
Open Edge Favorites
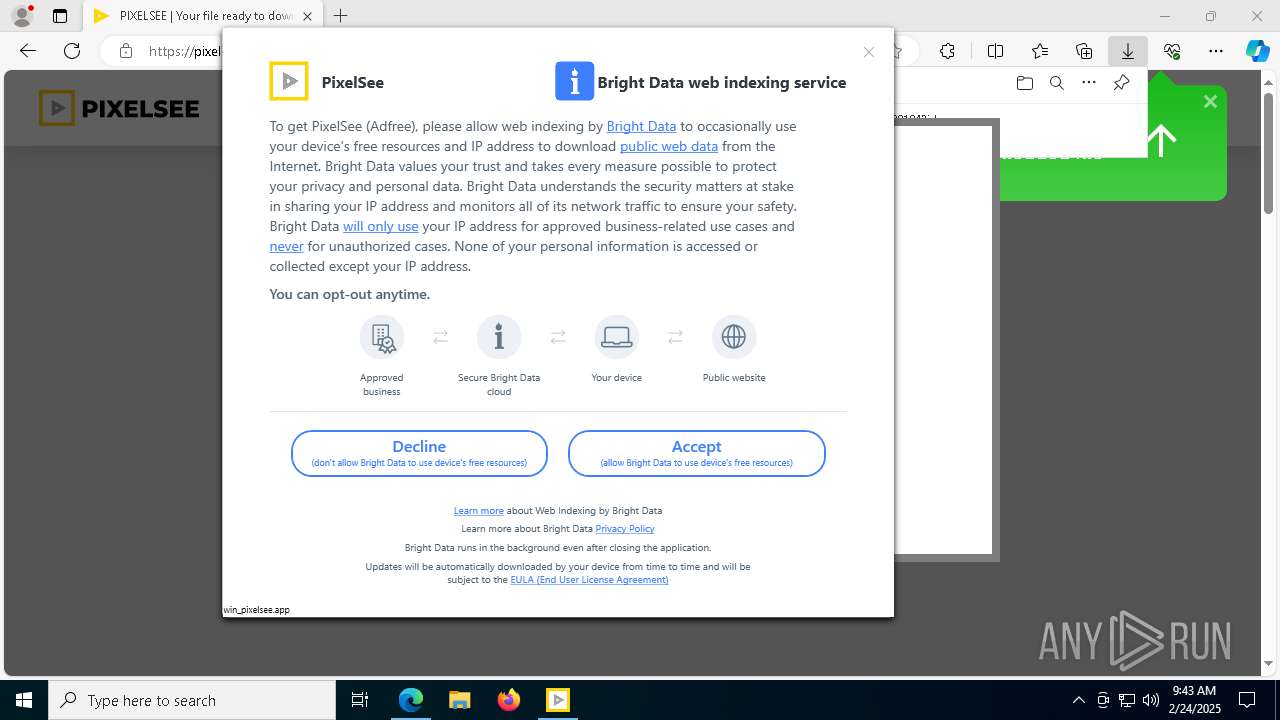click(x=1040, y=51)
